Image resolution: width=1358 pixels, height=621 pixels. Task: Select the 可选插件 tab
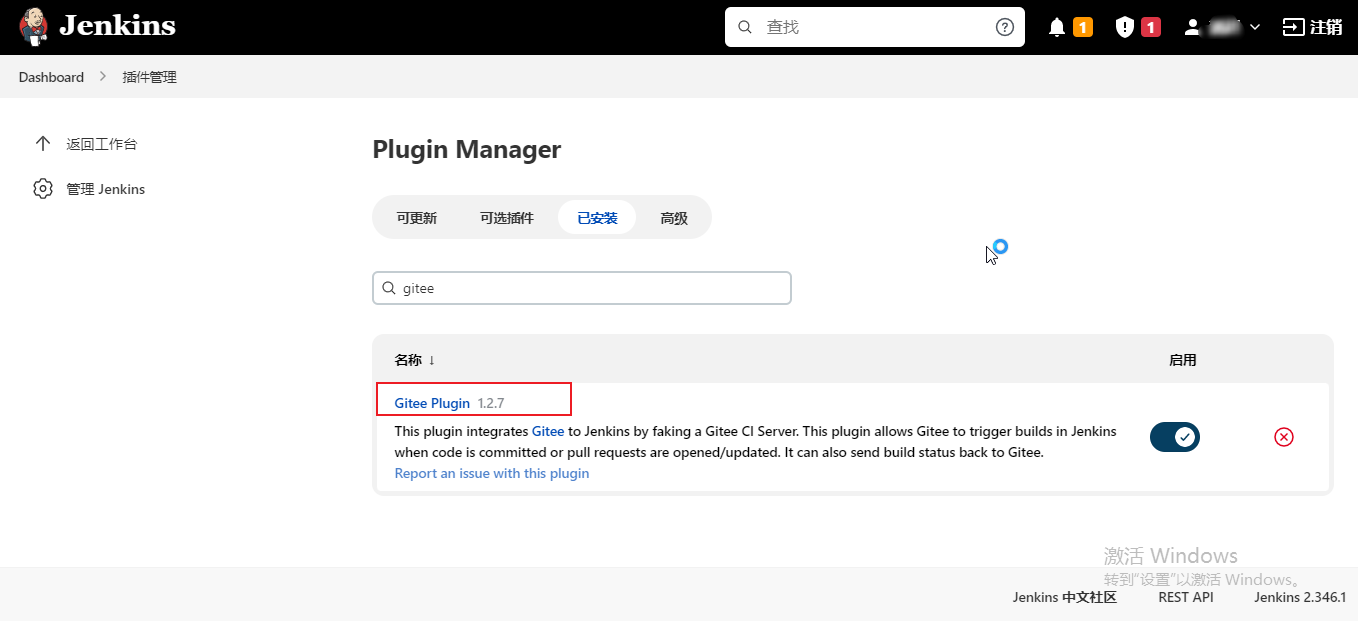coord(507,217)
